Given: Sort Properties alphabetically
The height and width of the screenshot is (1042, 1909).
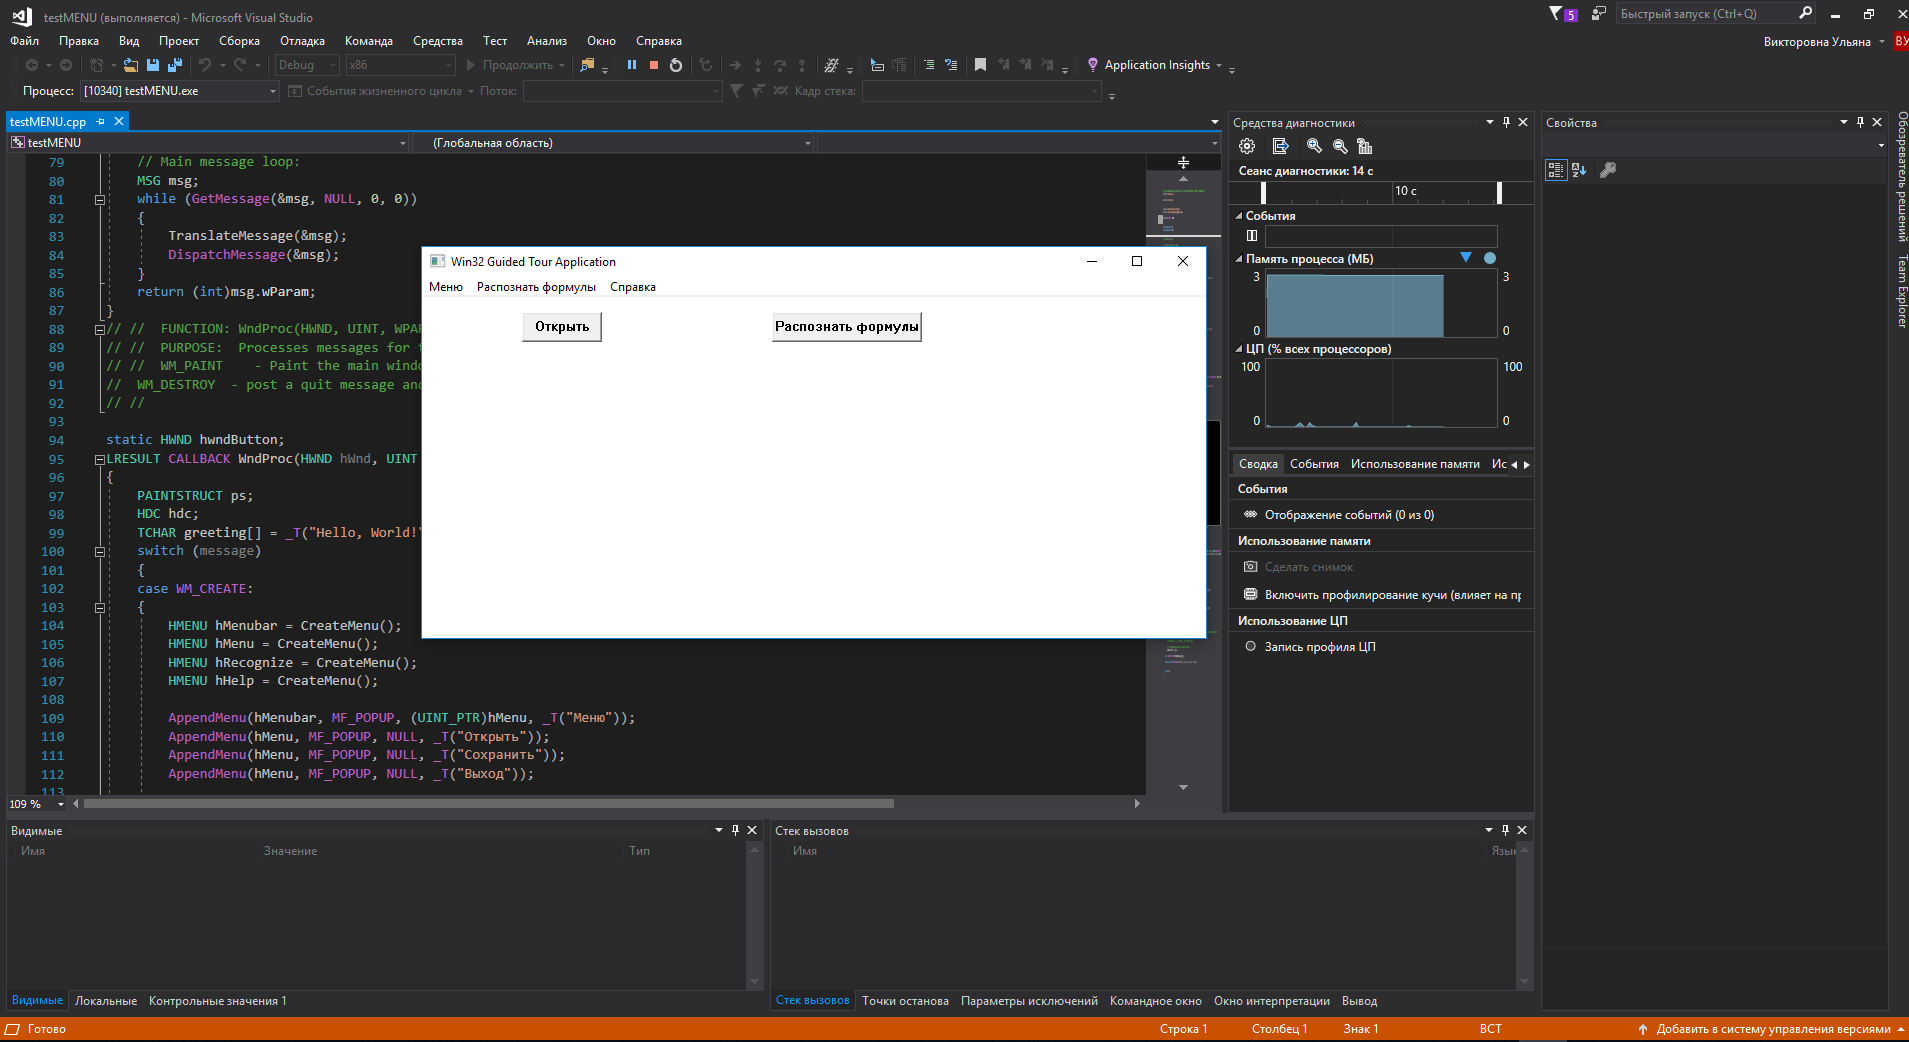Looking at the screenshot, I should coord(1579,170).
